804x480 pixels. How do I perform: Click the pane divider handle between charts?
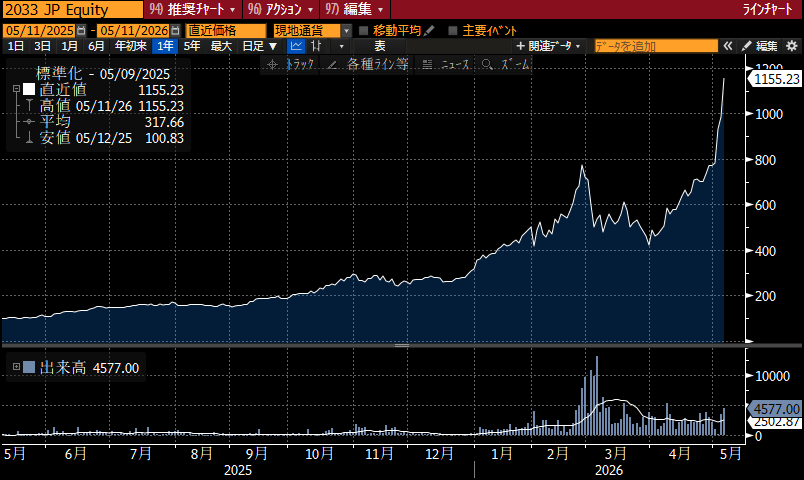coord(401,346)
